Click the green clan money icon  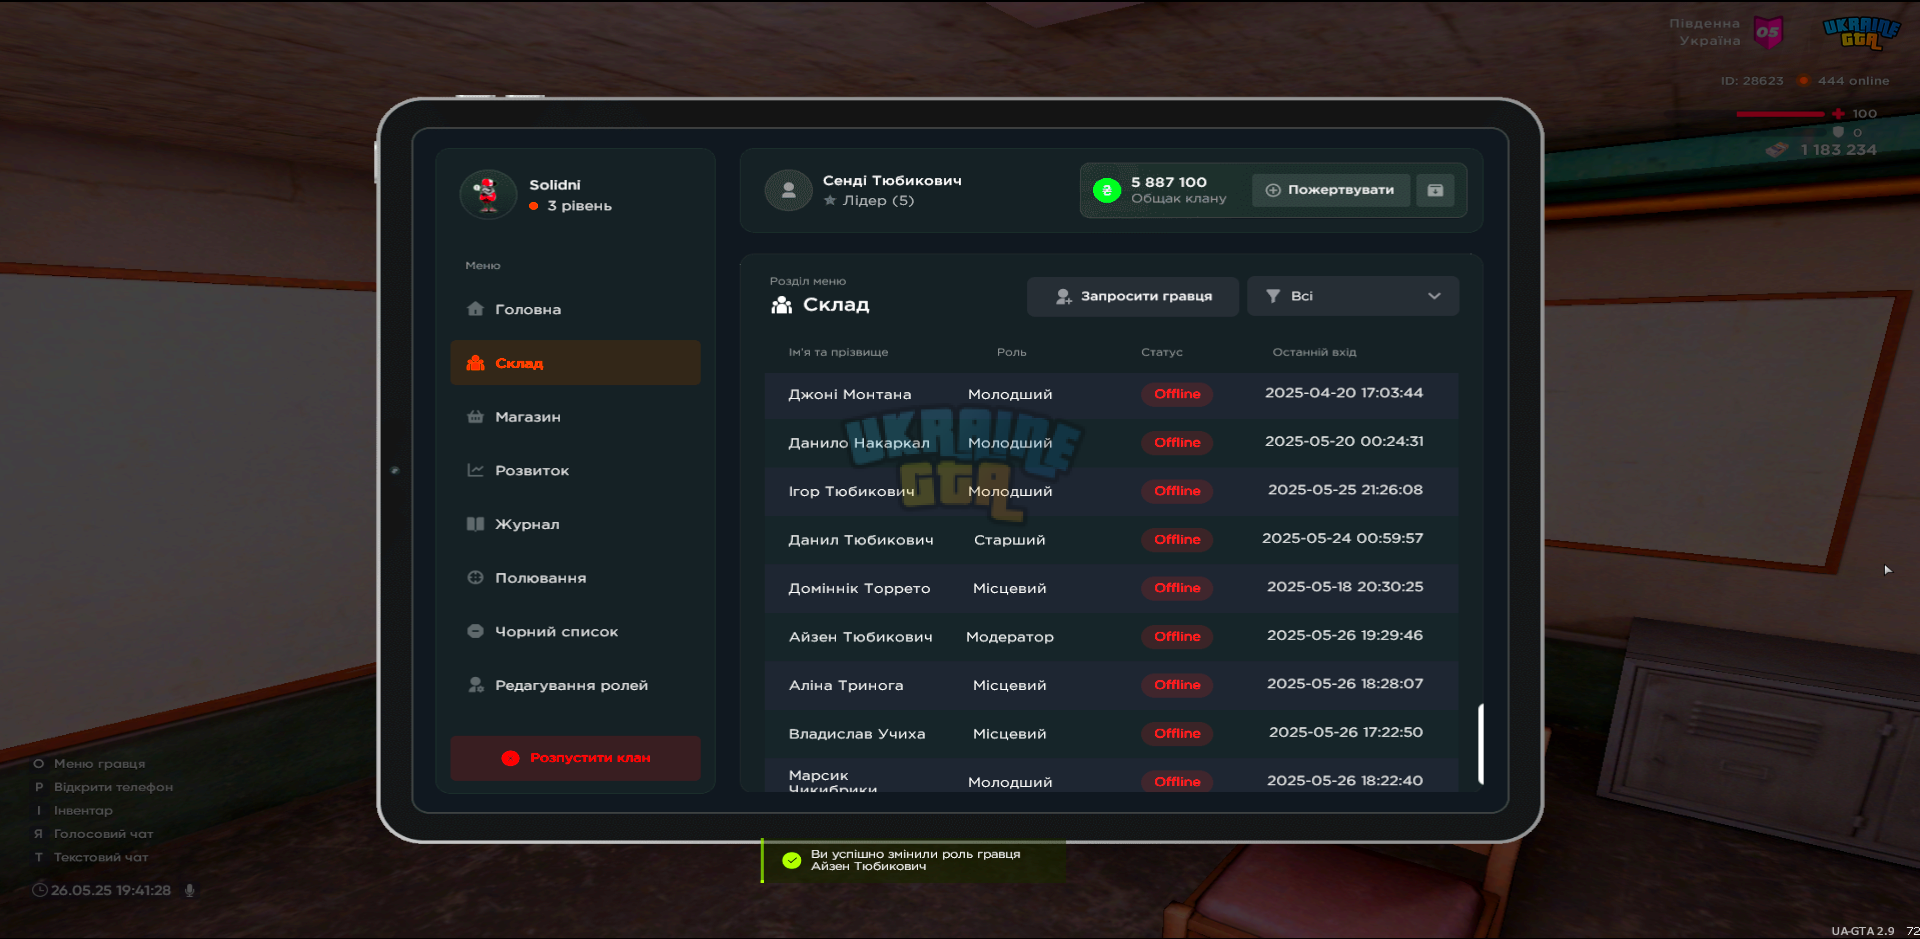[1107, 190]
